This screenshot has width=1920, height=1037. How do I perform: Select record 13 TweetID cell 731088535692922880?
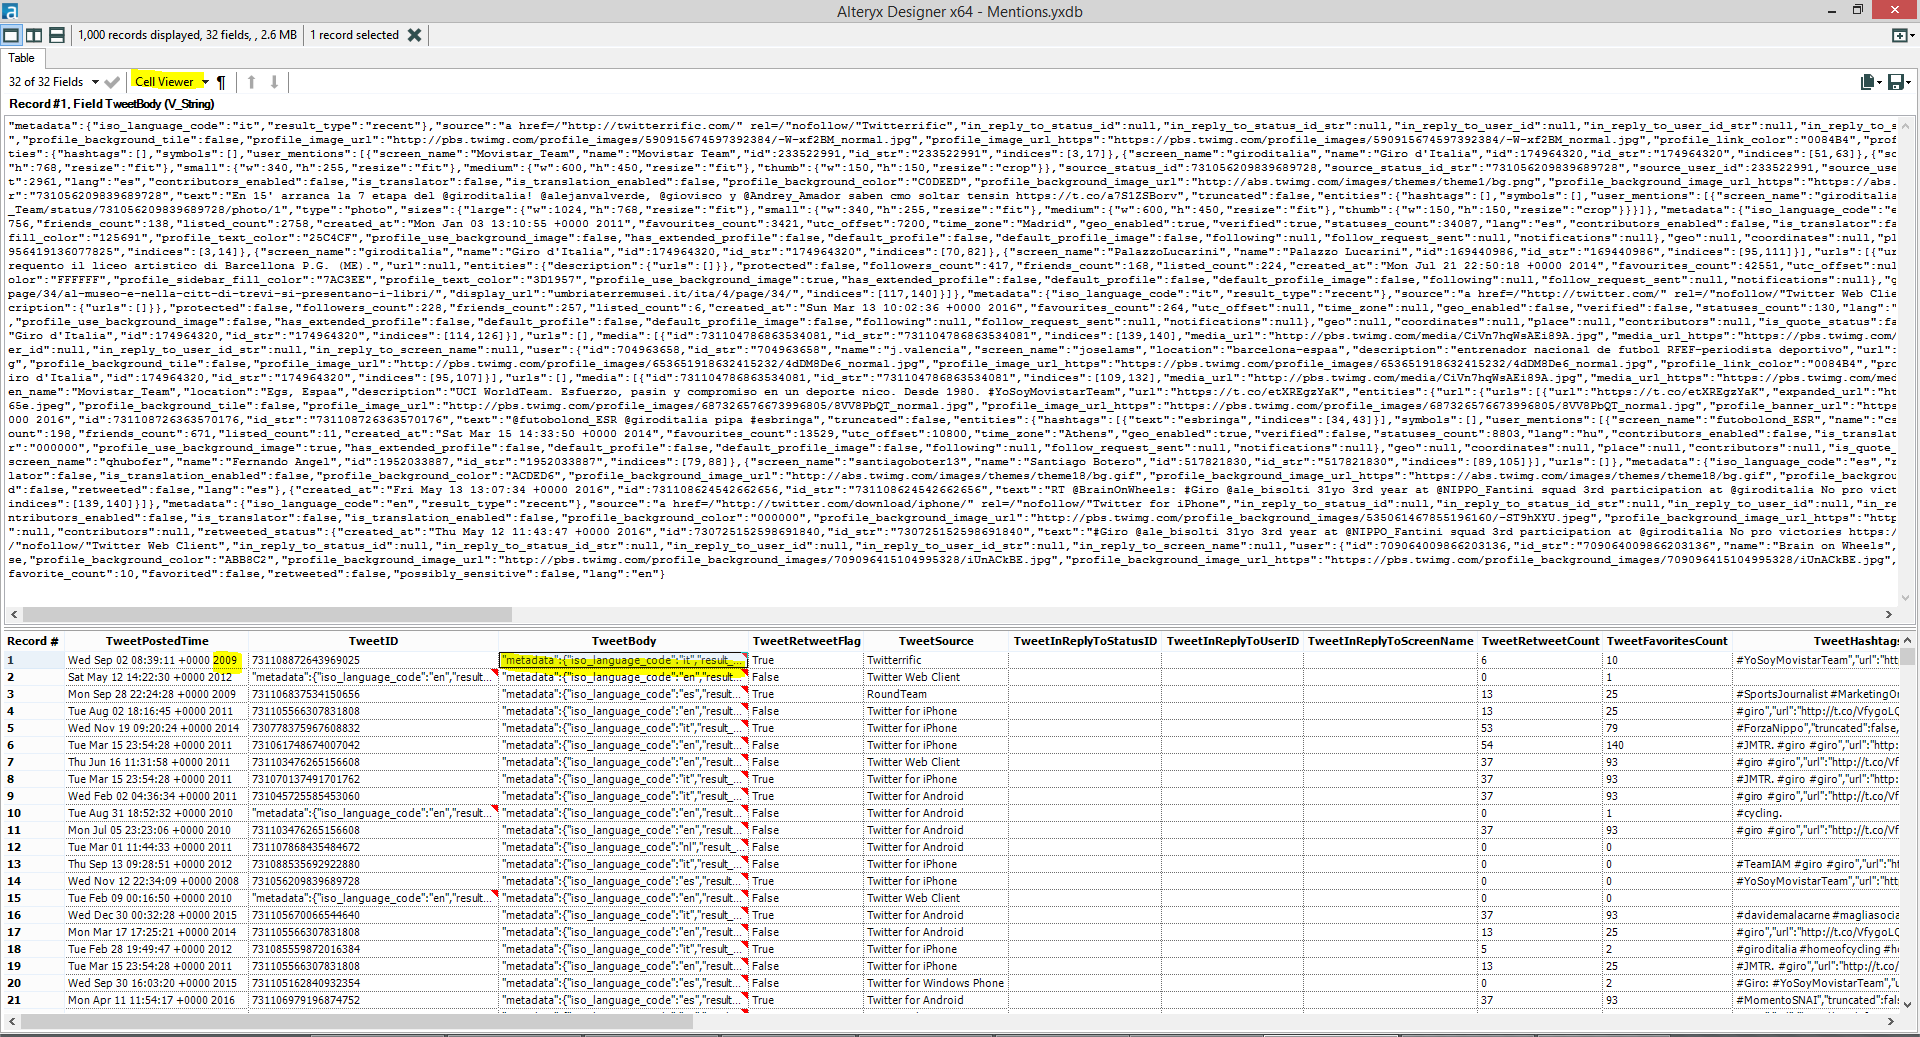click(373, 864)
